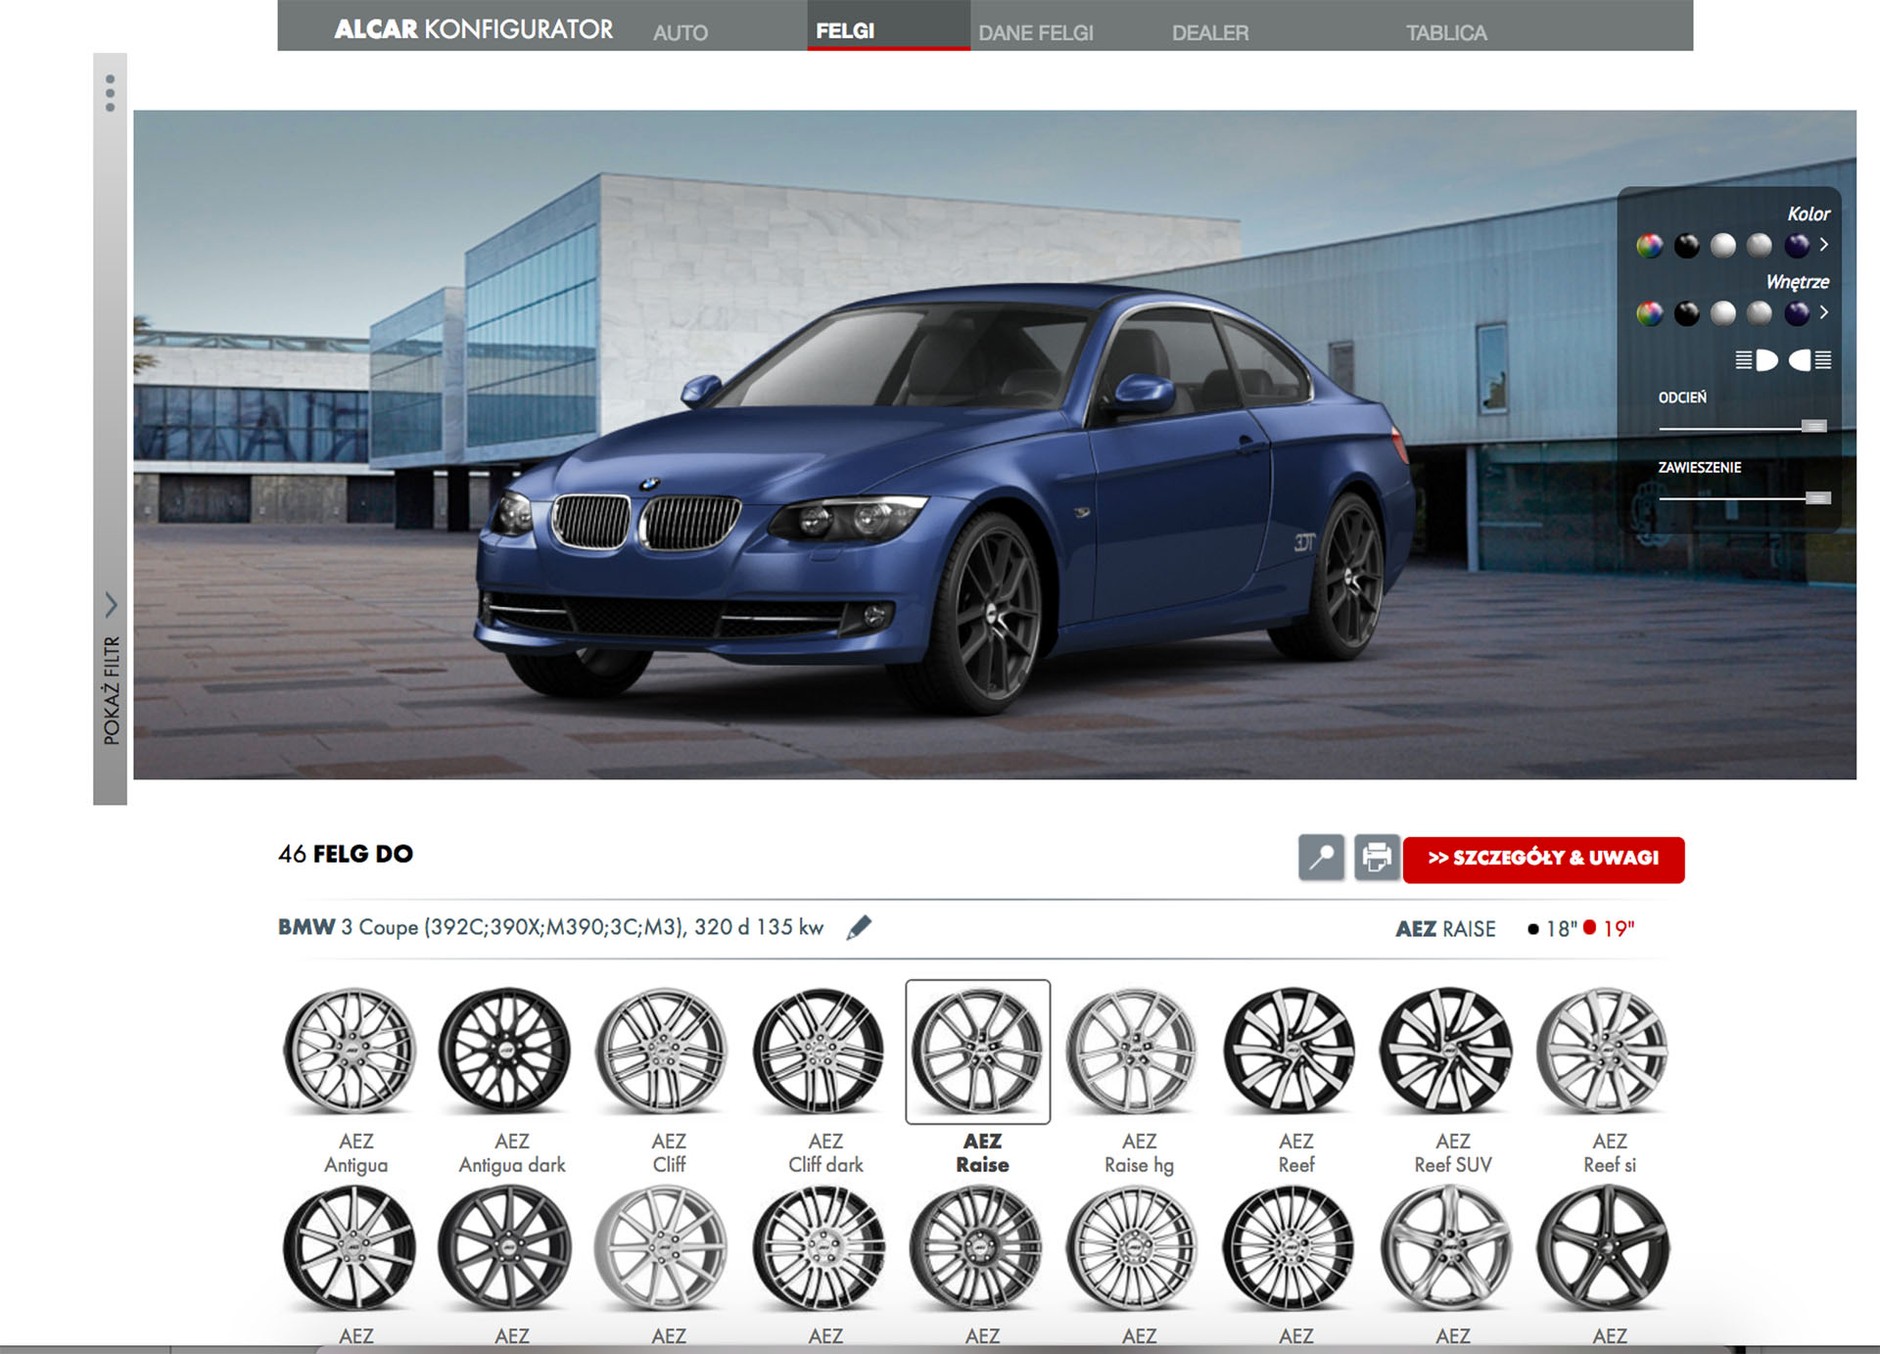Show more Kolor swatches with chevron

(1824, 244)
